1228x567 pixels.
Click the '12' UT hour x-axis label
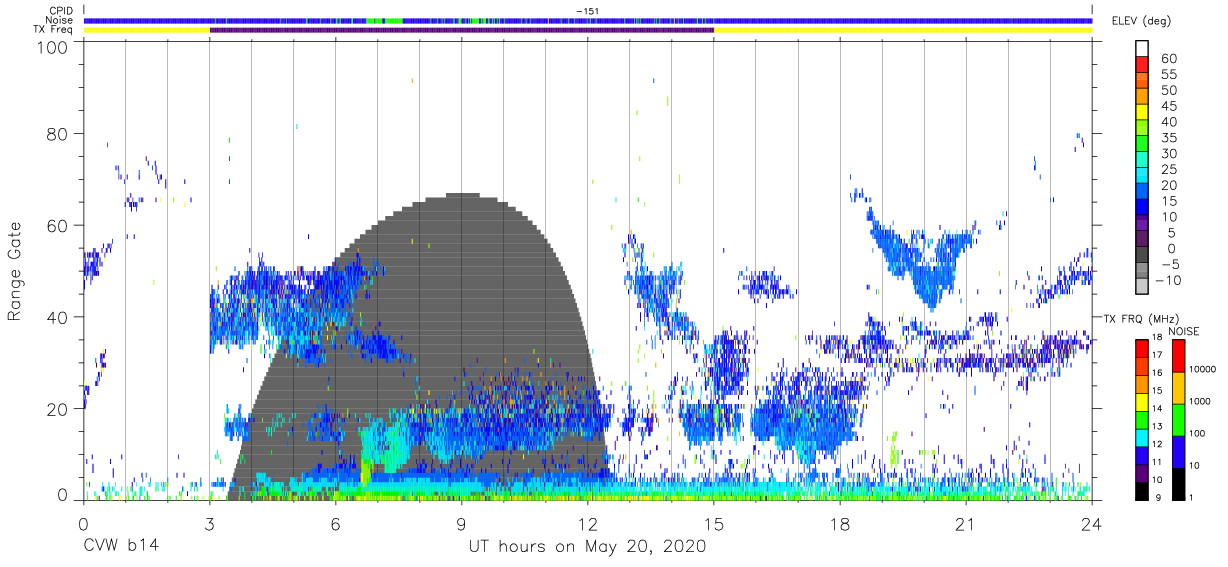(587, 524)
